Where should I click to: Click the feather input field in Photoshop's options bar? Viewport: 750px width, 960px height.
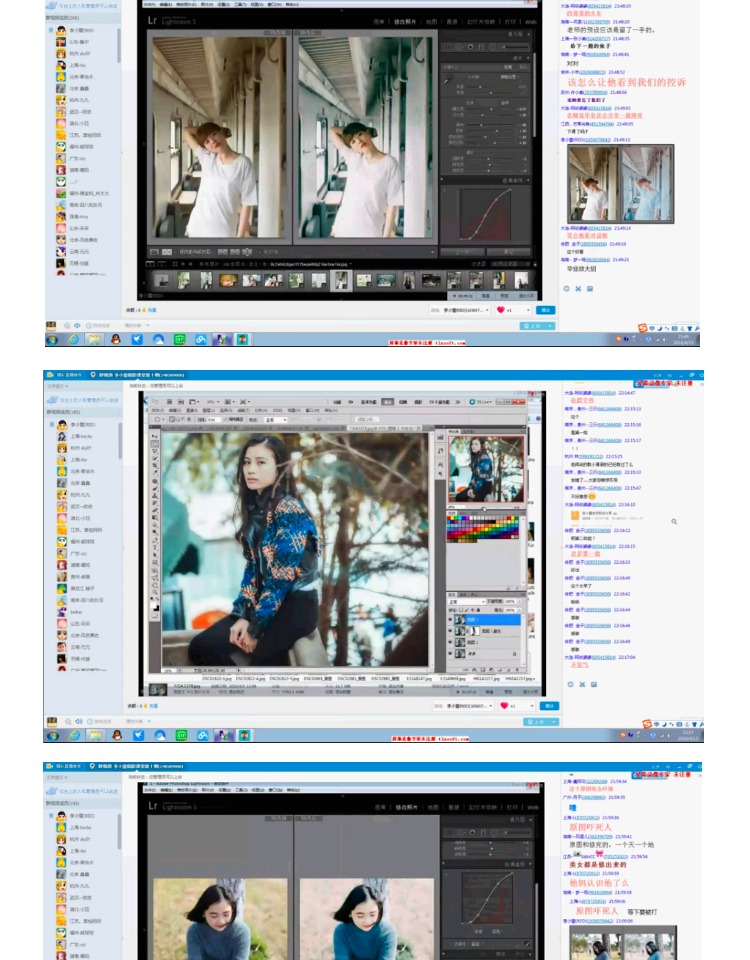[214, 420]
